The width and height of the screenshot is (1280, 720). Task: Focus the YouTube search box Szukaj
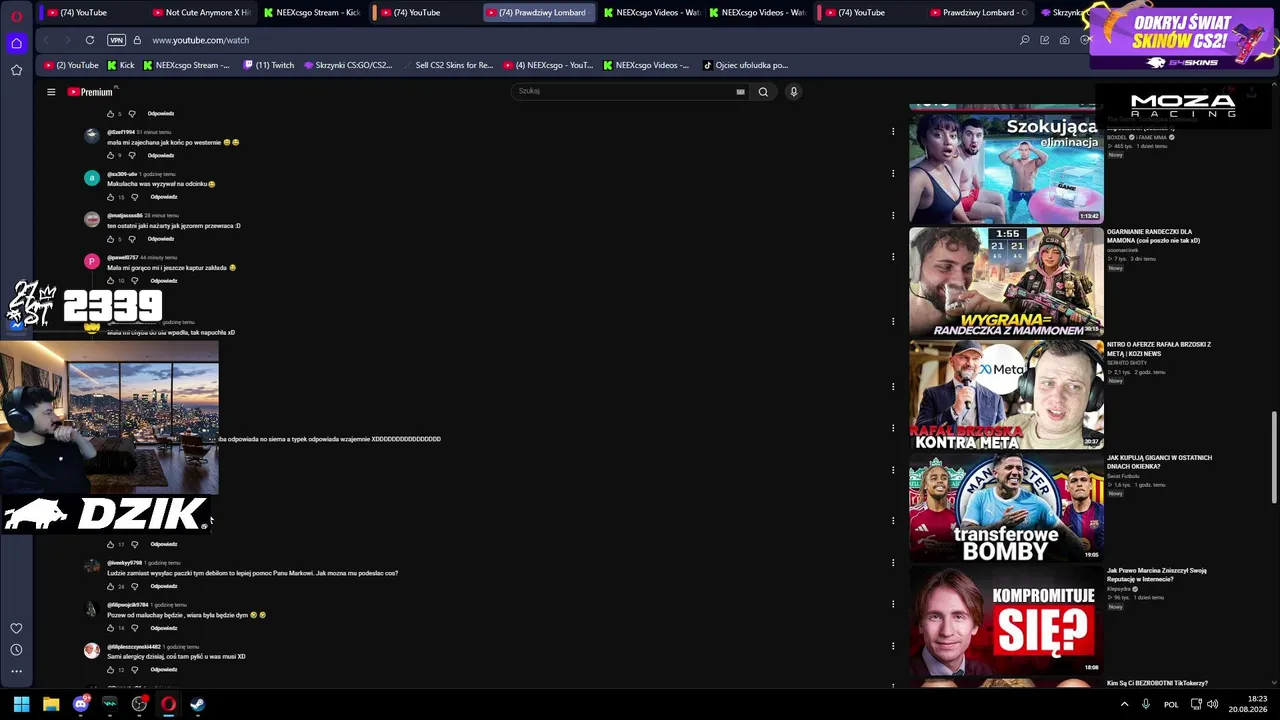point(625,91)
